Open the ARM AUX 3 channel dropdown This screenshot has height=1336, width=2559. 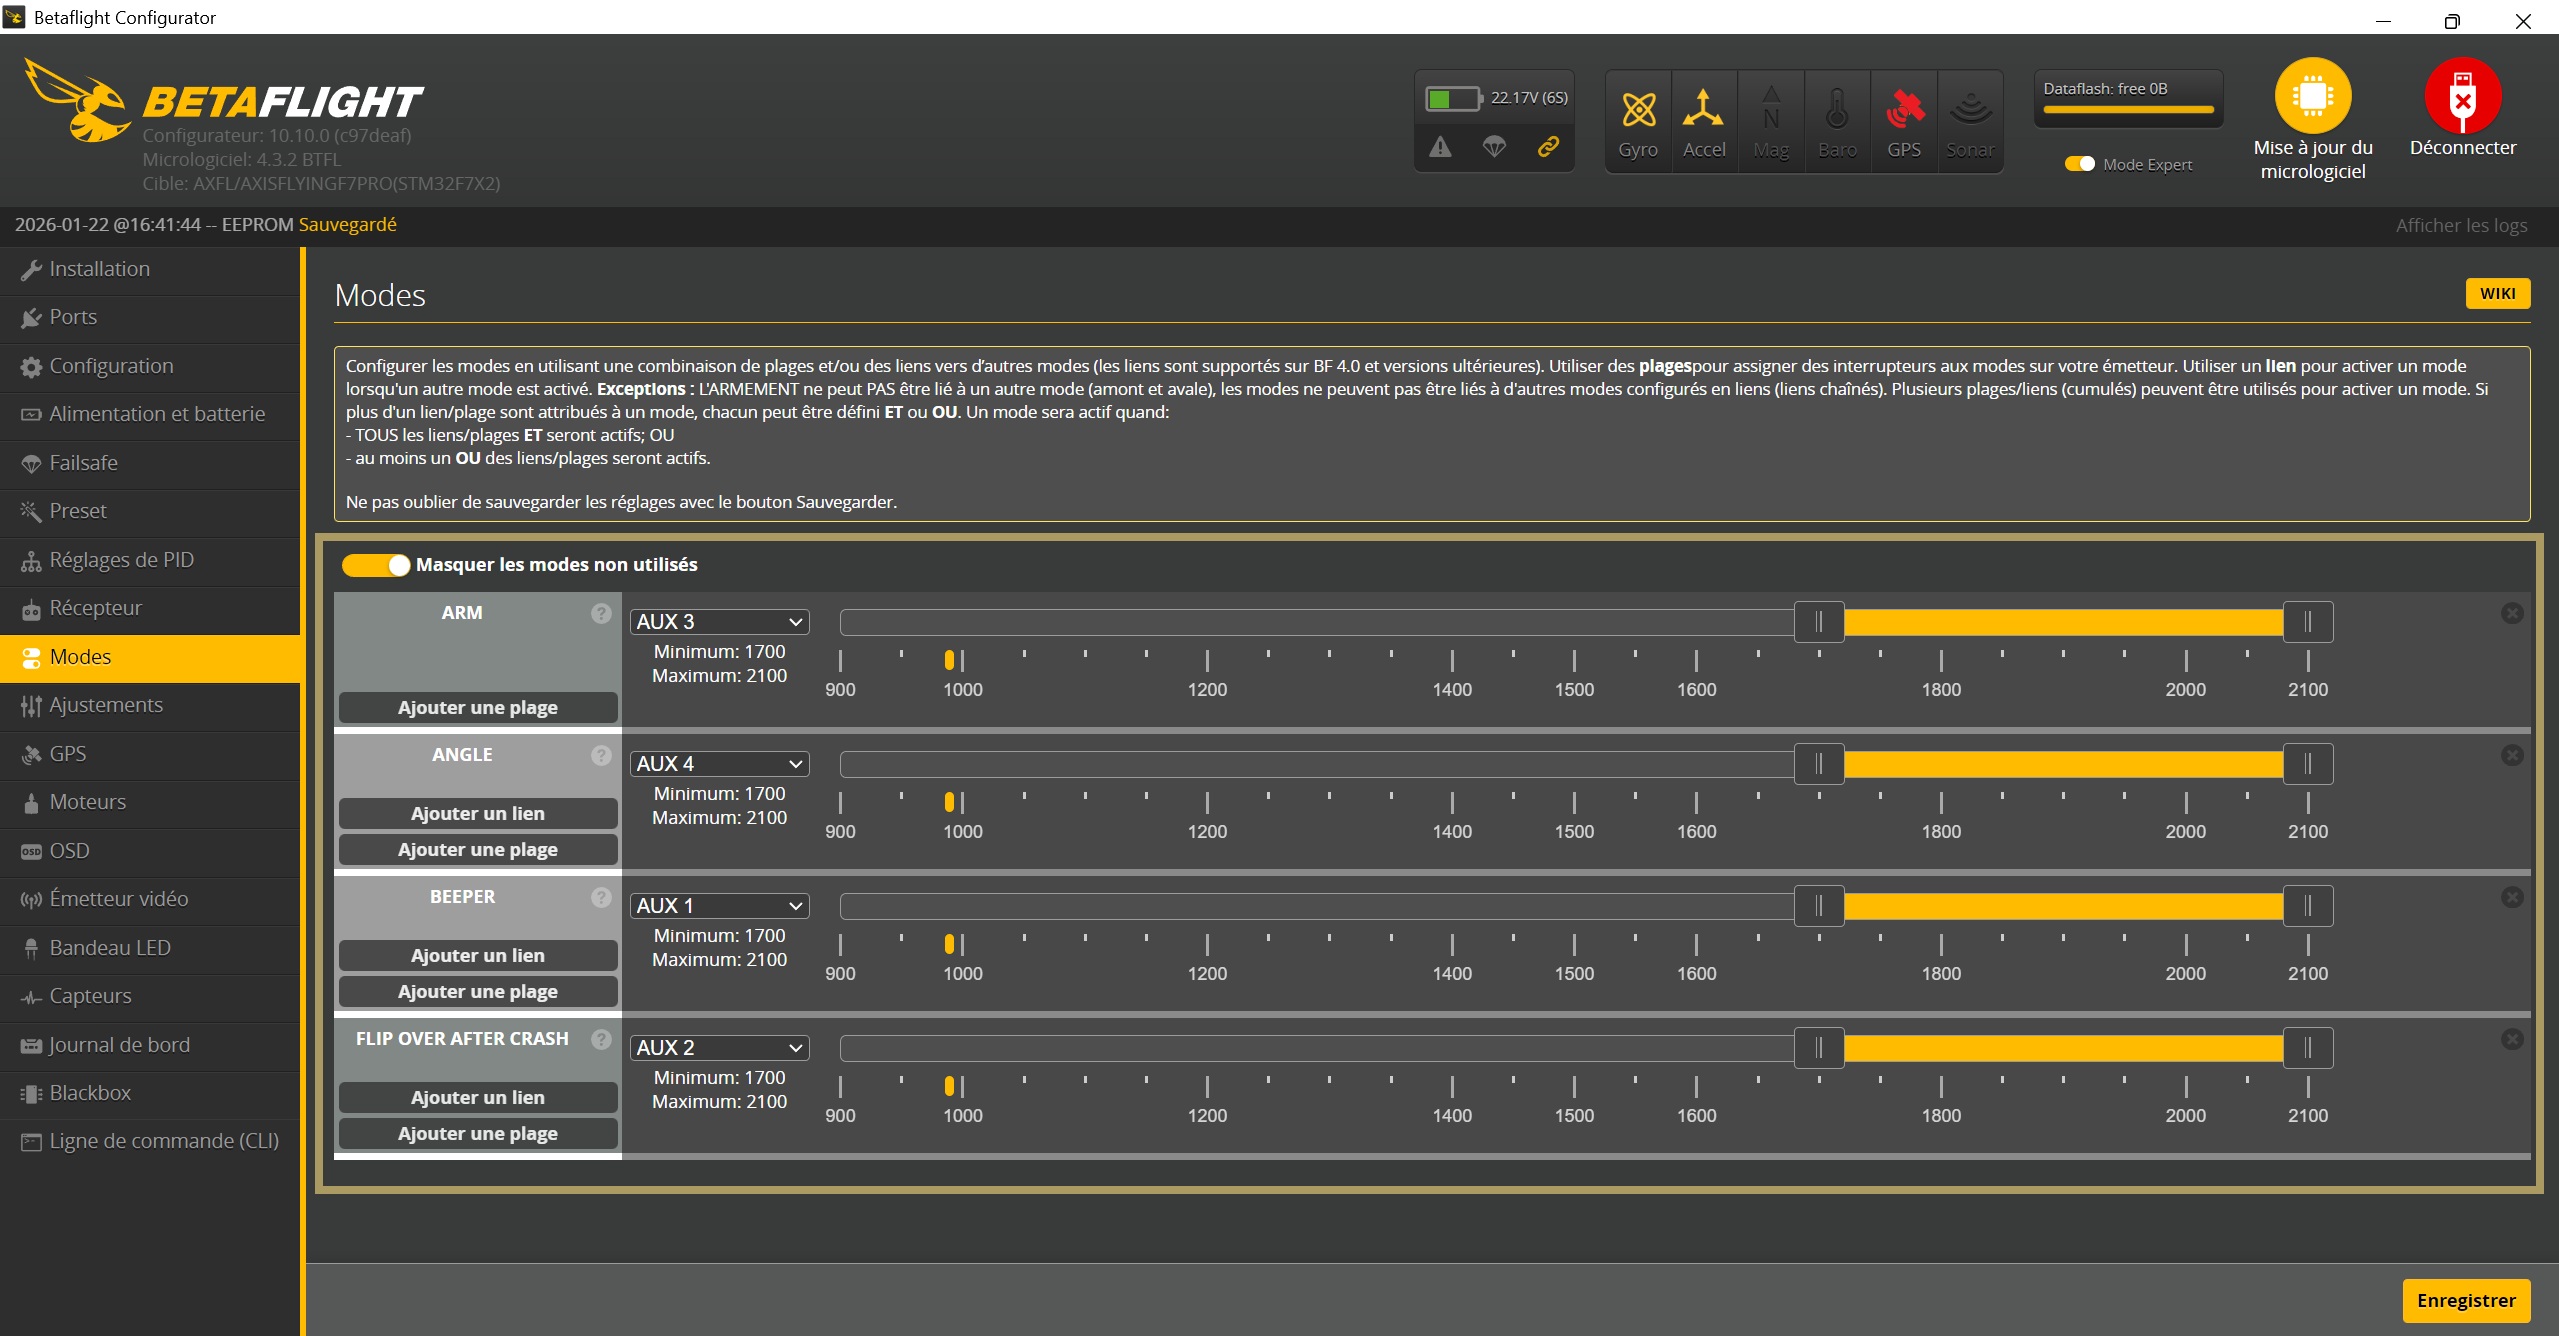tap(719, 622)
